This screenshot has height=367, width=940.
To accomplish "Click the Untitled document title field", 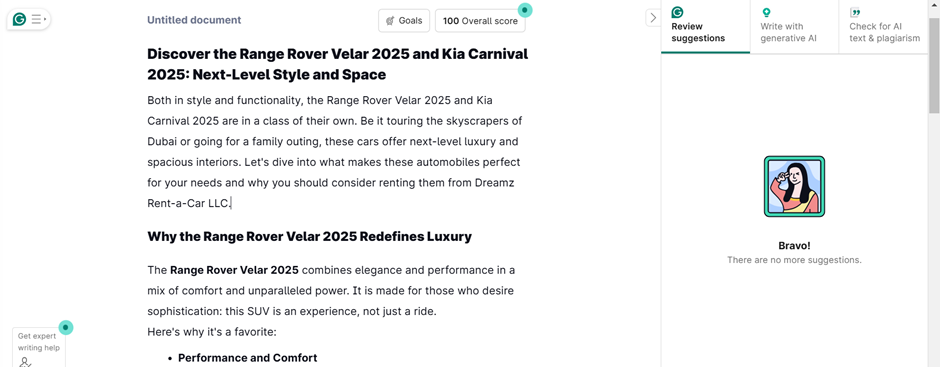I will tap(194, 20).
